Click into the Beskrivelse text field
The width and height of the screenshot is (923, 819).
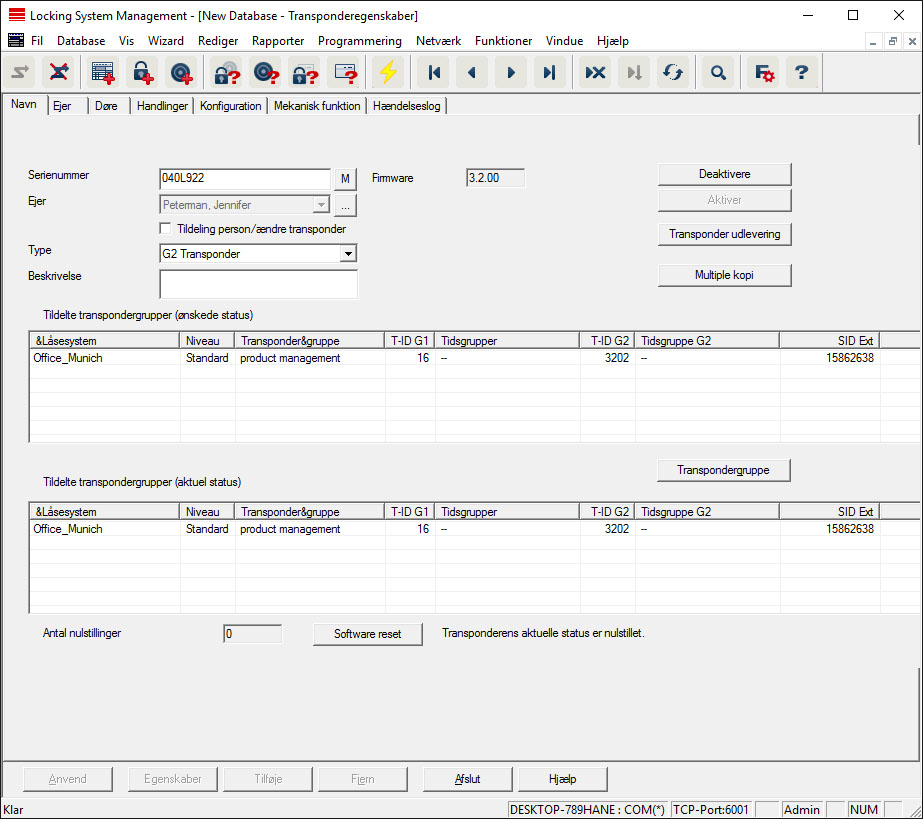[258, 284]
